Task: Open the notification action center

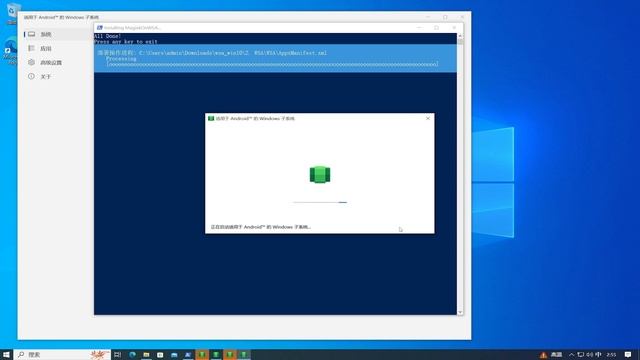Action: point(628,355)
